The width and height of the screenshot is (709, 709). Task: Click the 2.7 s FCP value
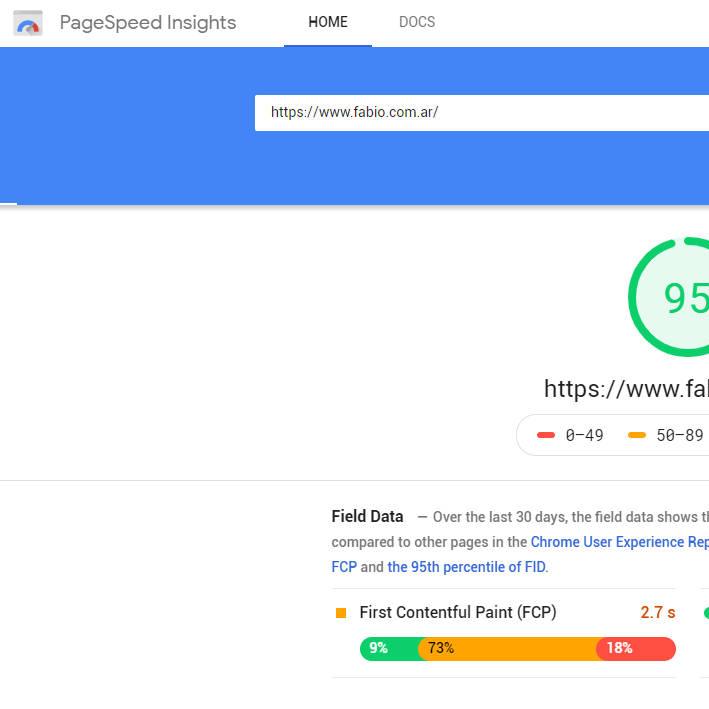click(x=657, y=612)
